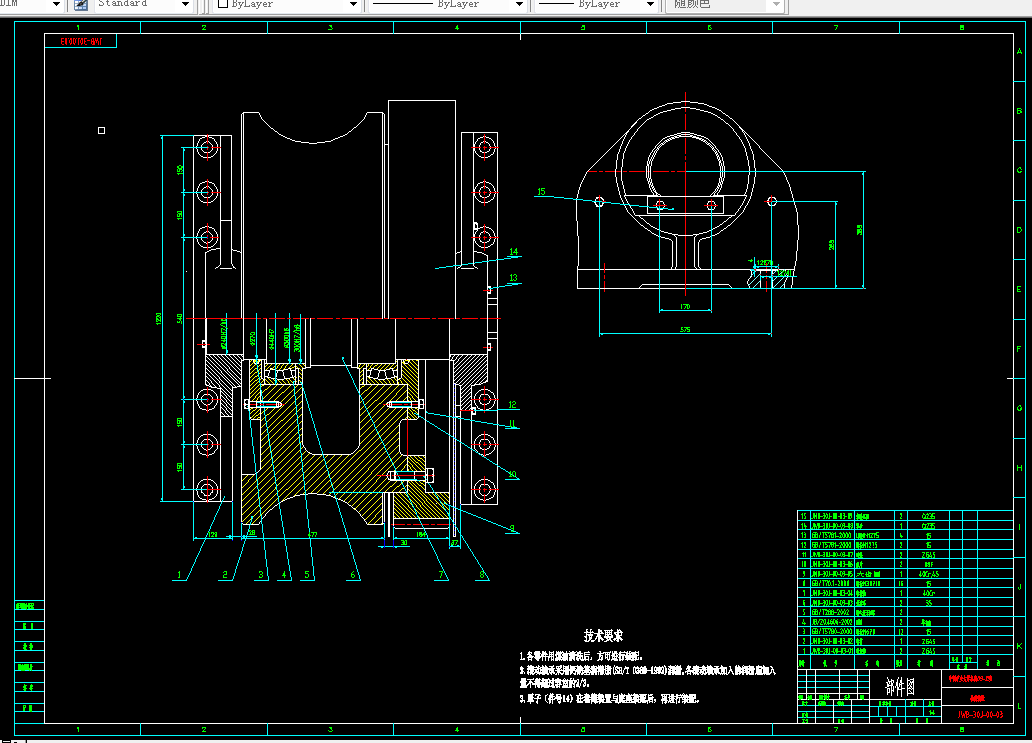The height and width of the screenshot is (743, 1032).
Task: Open the ByLayer linetype dropdown
Action: pyautogui.click(x=519, y=5)
